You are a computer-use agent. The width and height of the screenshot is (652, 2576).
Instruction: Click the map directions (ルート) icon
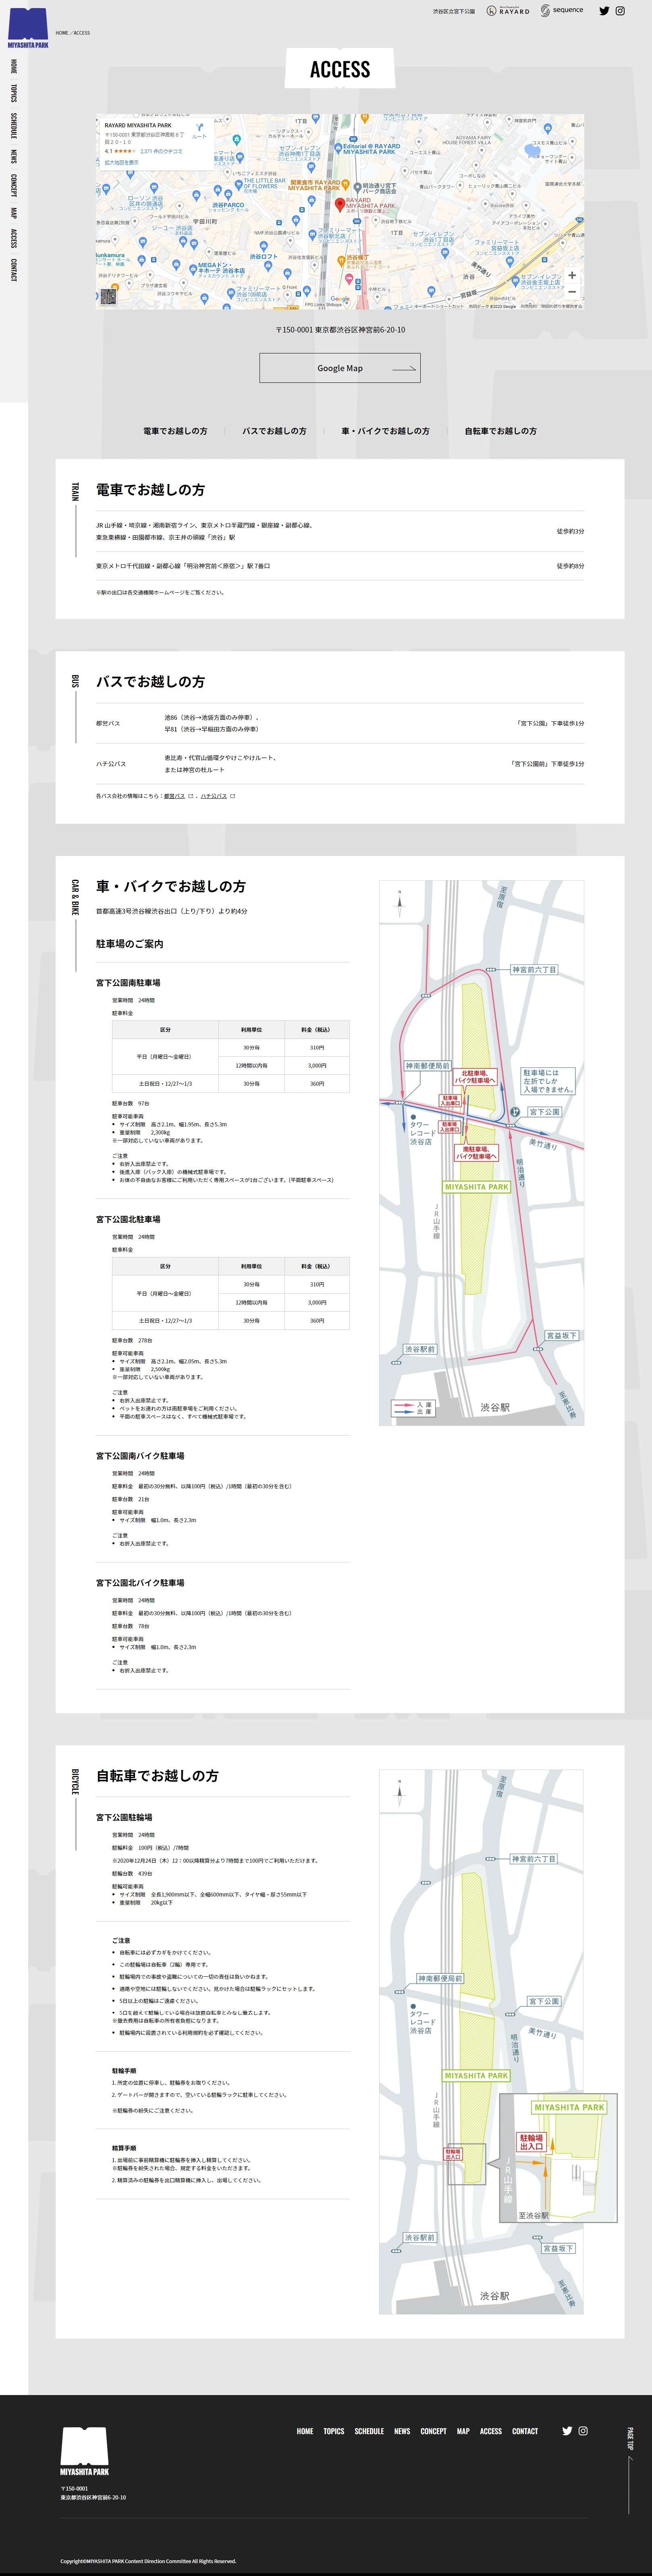(x=200, y=129)
